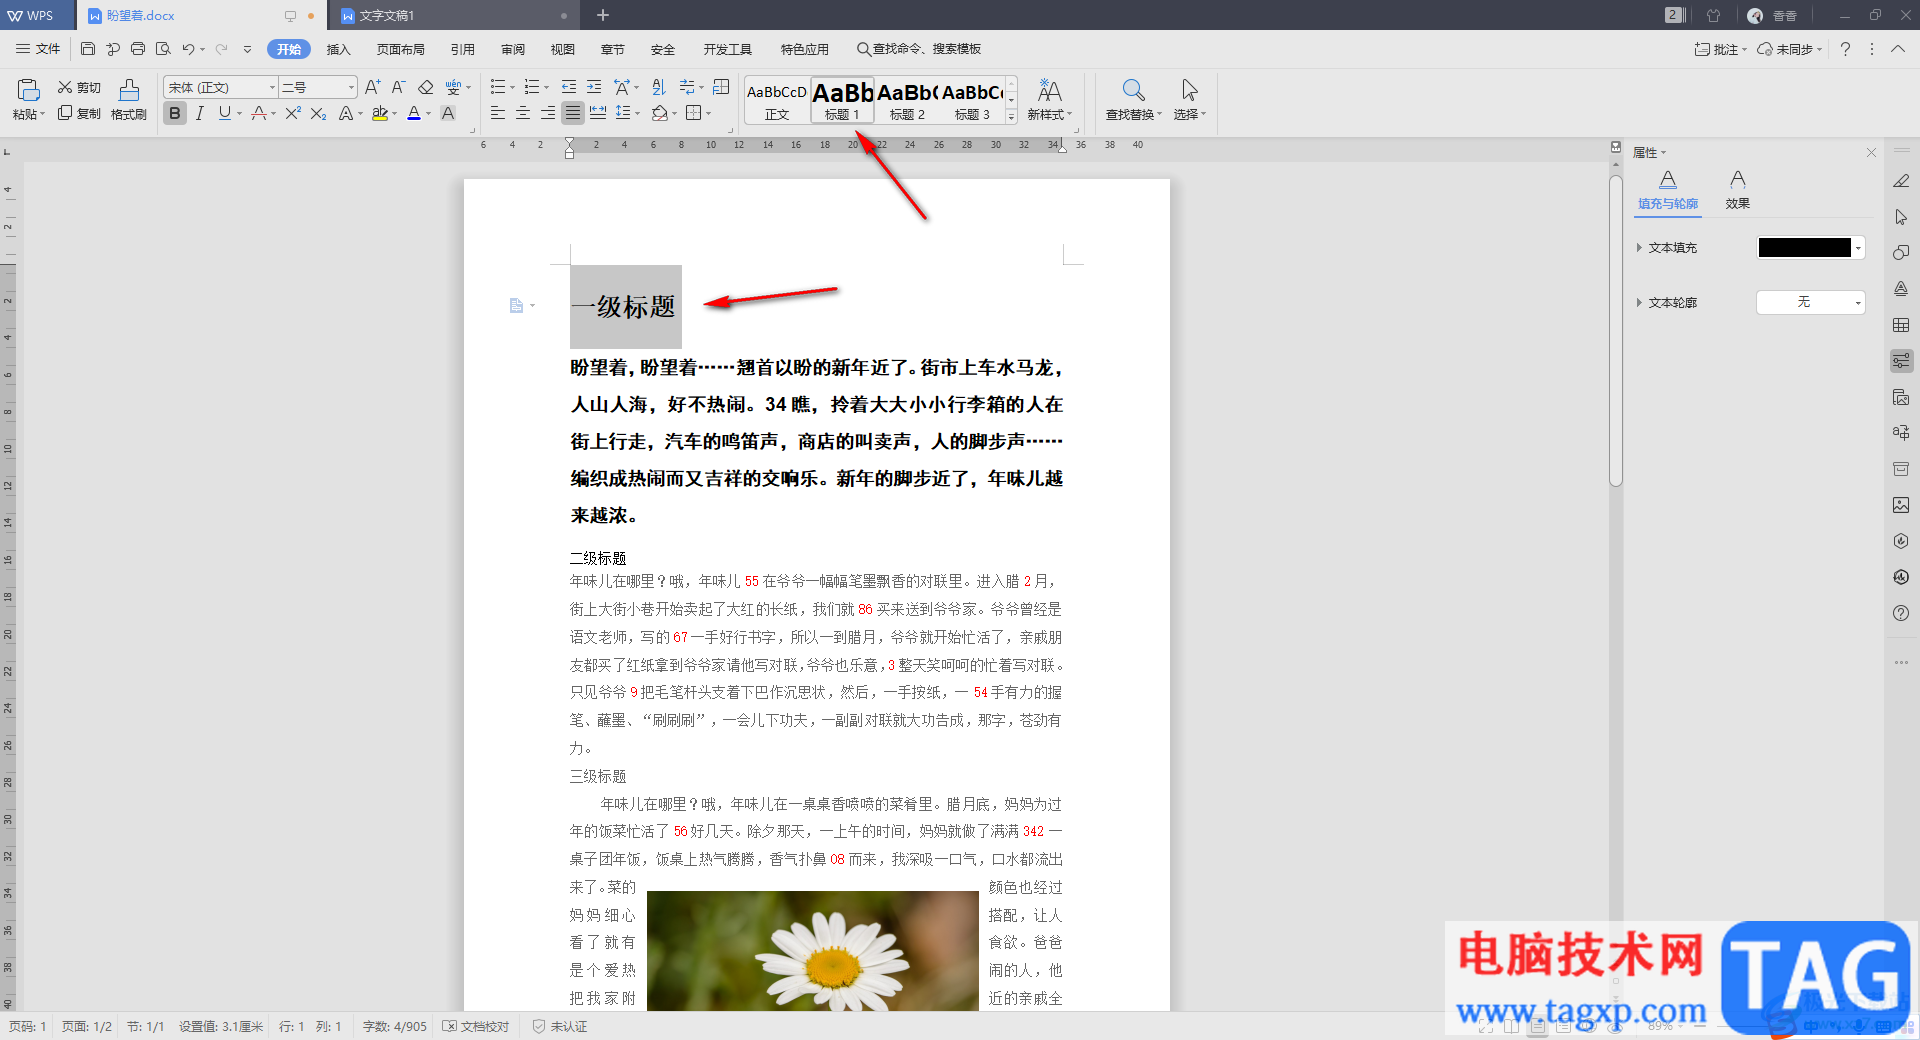Open Print Preview from quick access bar
This screenshot has width=1920, height=1040.
pos(163,49)
